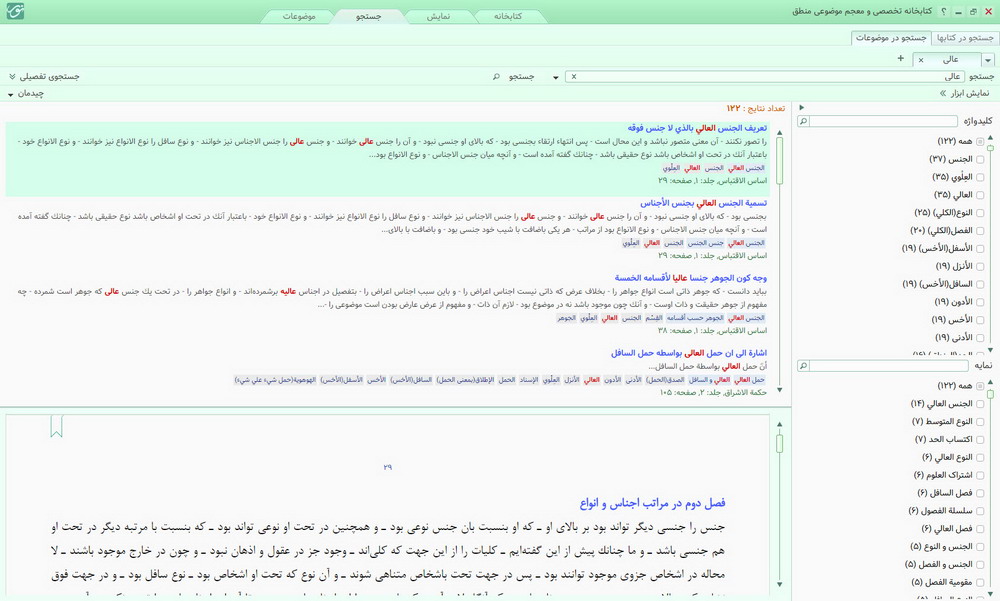Expand جستجوی تفصیلی advanced search

point(44,77)
